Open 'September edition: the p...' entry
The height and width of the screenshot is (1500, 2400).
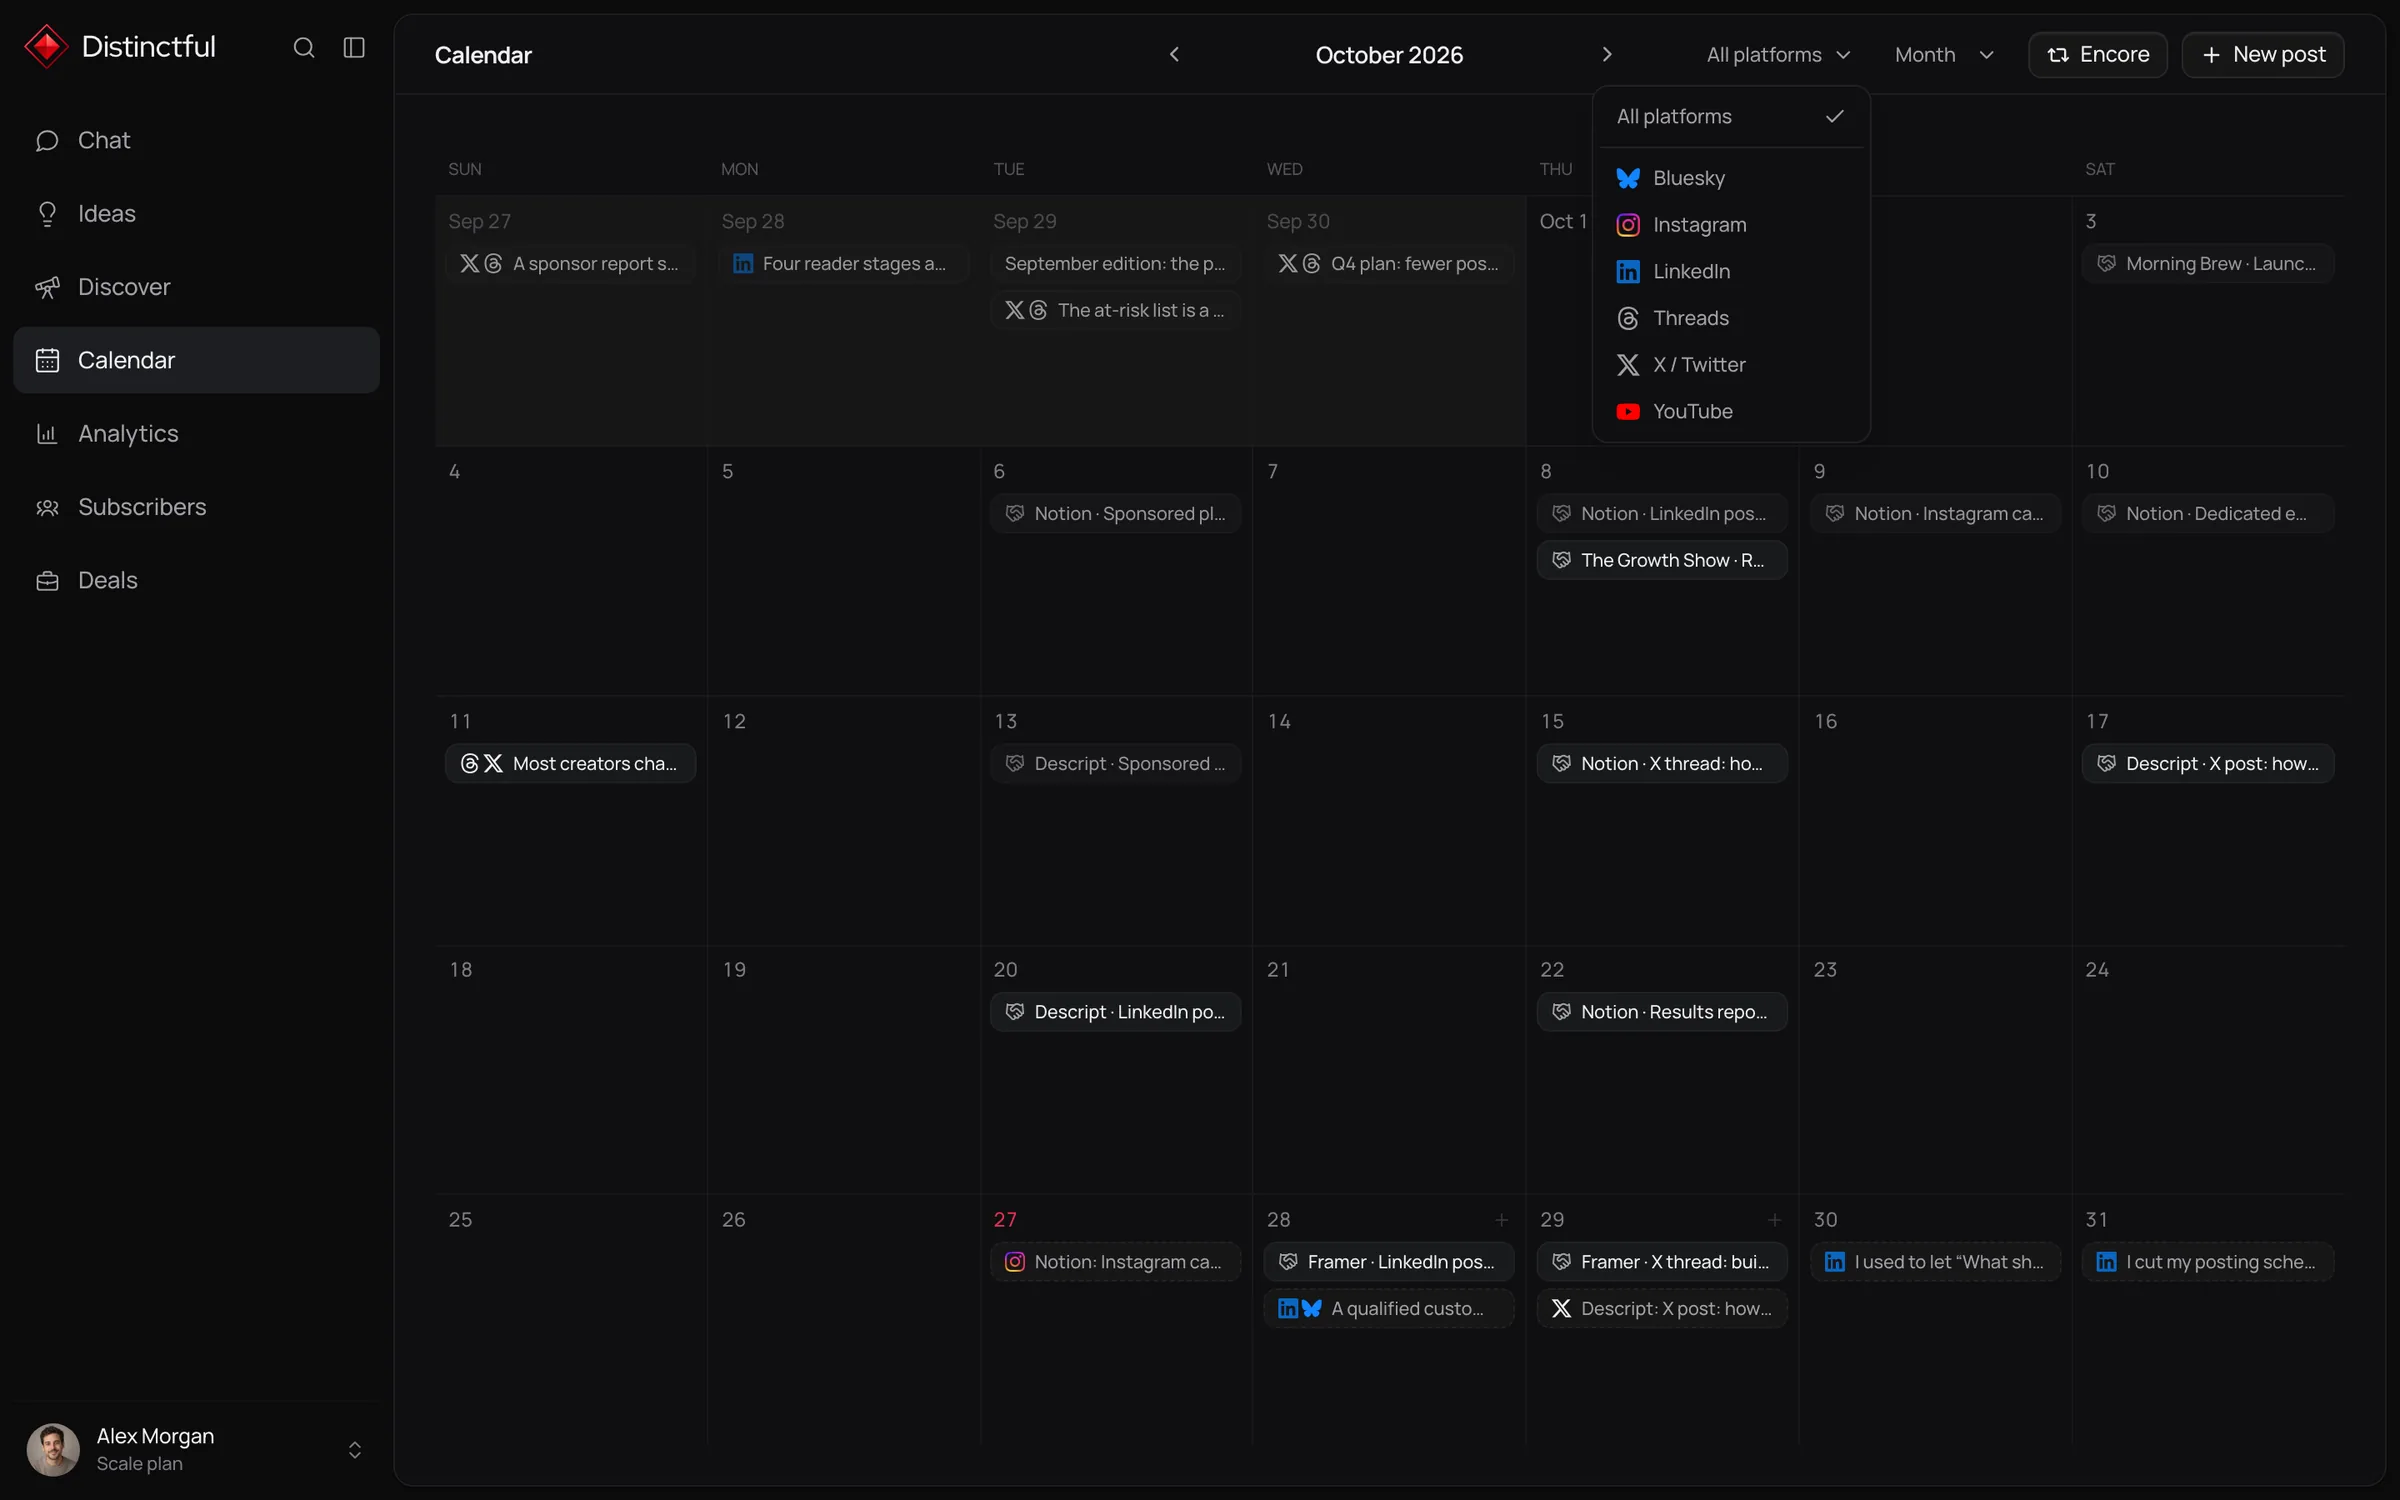(x=1116, y=264)
